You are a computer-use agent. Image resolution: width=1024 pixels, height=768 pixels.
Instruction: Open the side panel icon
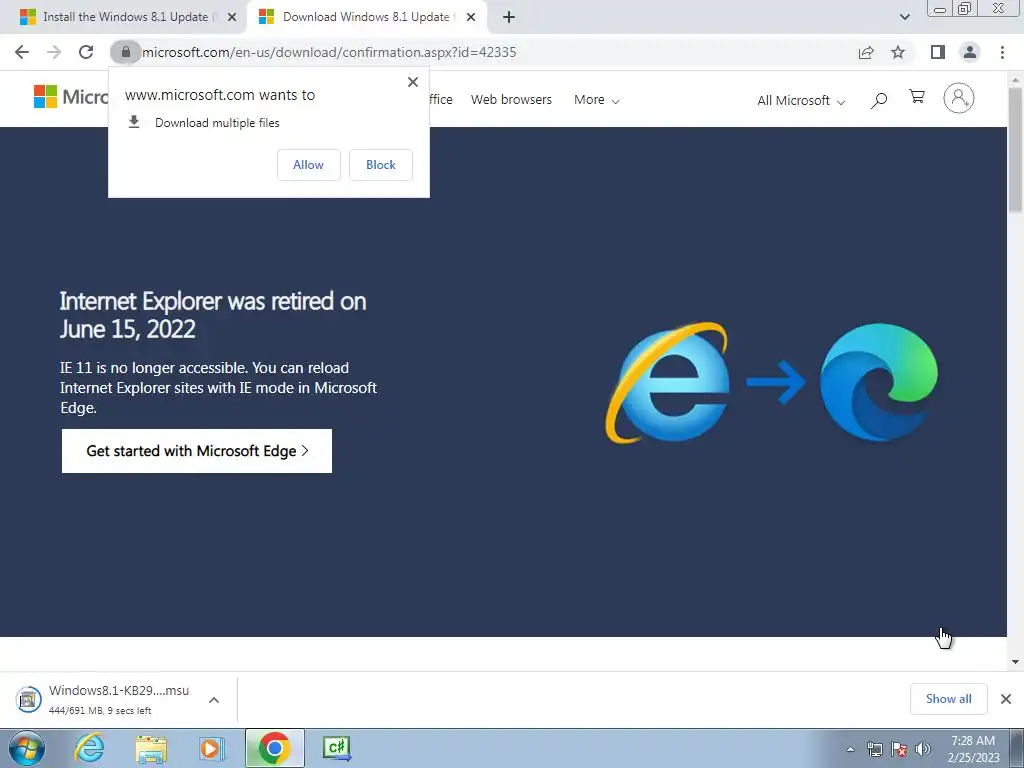(x=938, y=52)
